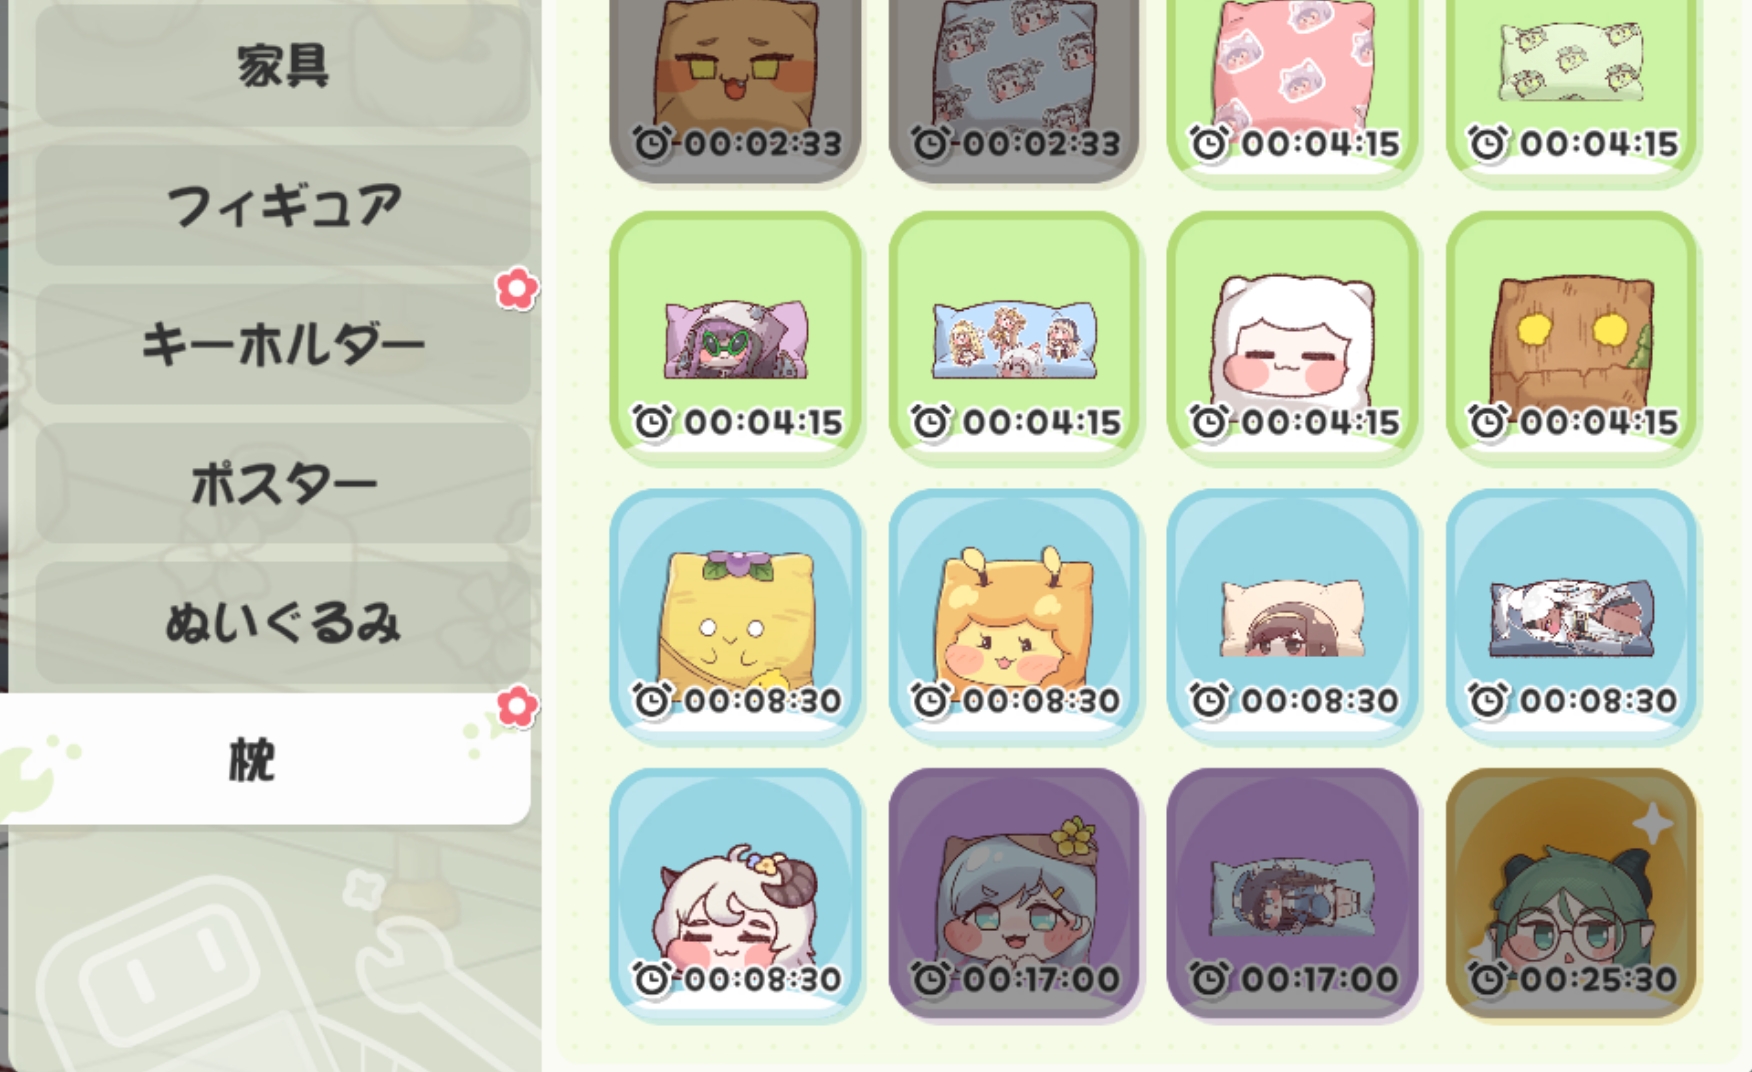Select the white-haired ram horn character pillow
Image resolution: width=1752 pixels, height=1072 pixels.
tap(736, 894)
